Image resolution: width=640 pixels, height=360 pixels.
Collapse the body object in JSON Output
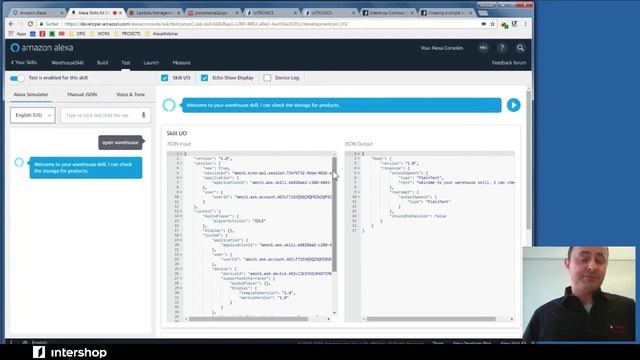click(x=359, y=158)
